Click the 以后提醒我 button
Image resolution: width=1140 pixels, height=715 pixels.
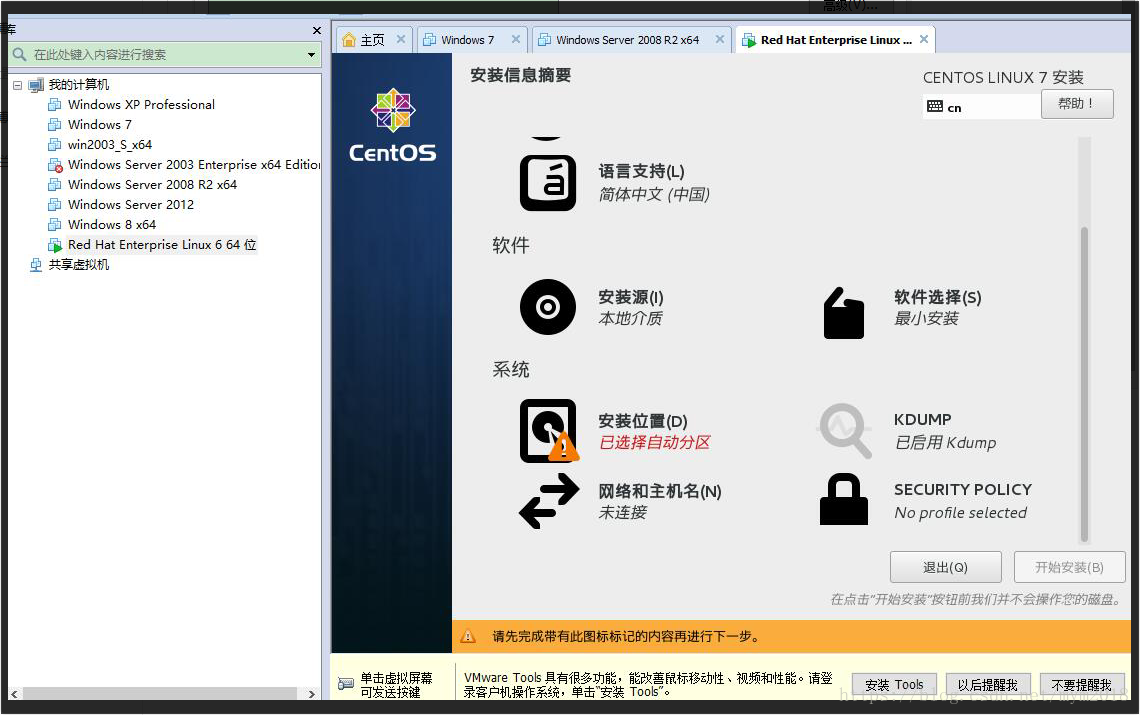click(987, 684)
